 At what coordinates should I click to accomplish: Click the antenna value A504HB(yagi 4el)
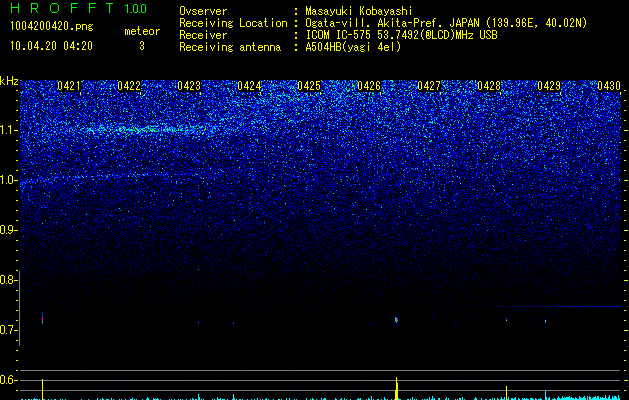(353, 47)
